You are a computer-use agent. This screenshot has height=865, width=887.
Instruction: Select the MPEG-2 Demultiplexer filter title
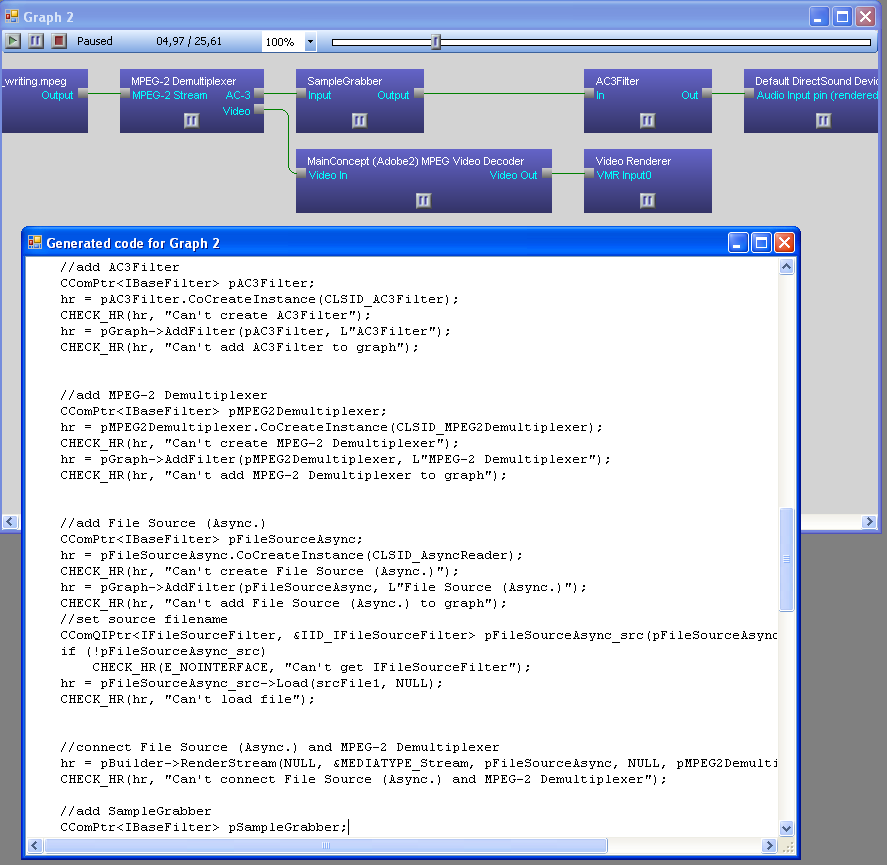183,81
